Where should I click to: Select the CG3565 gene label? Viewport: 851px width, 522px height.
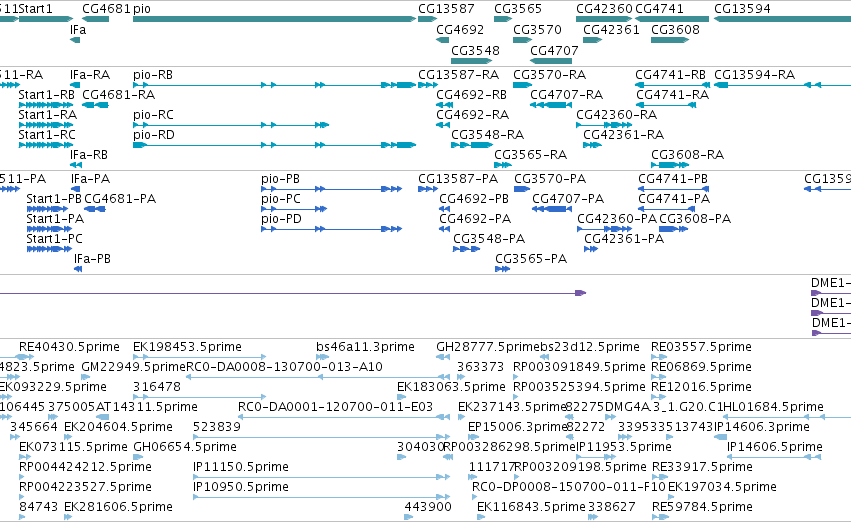[518, 9]
